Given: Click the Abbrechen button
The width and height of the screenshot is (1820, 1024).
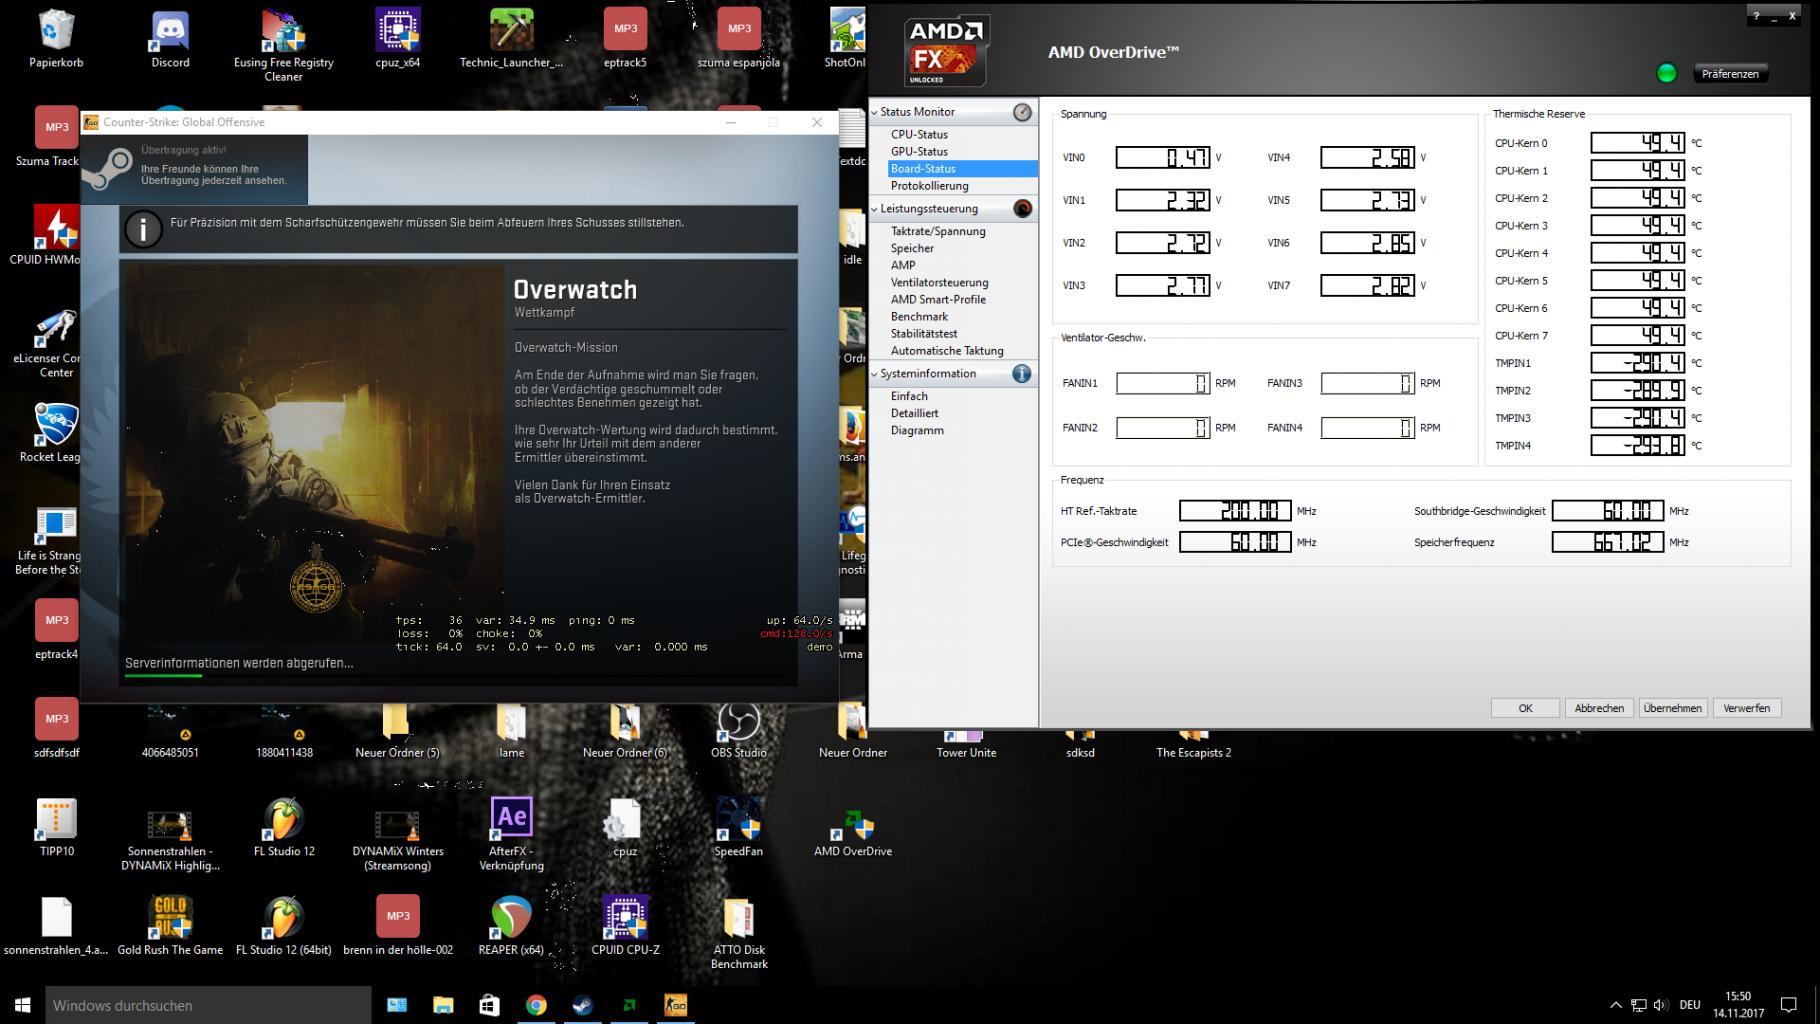Looking at the screenshot, I should tap(1599, 708).
